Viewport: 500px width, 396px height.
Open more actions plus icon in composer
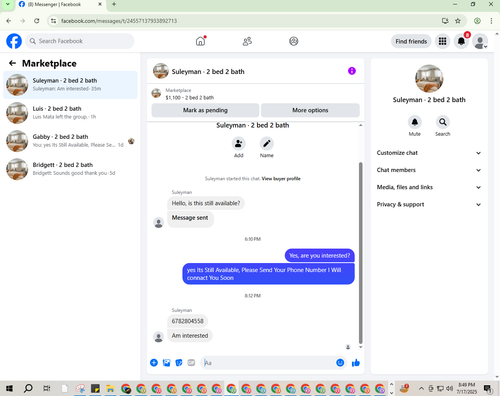coord(154,363)
